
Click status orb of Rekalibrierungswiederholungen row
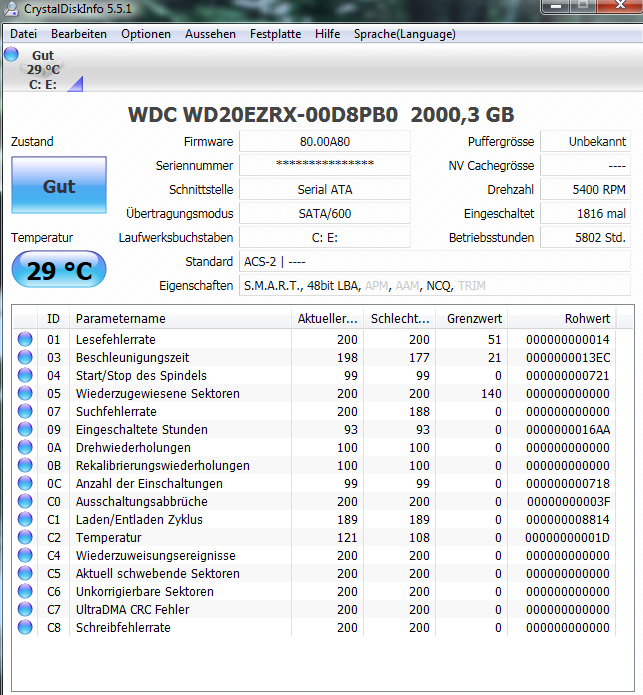click(x=25, y=465)
